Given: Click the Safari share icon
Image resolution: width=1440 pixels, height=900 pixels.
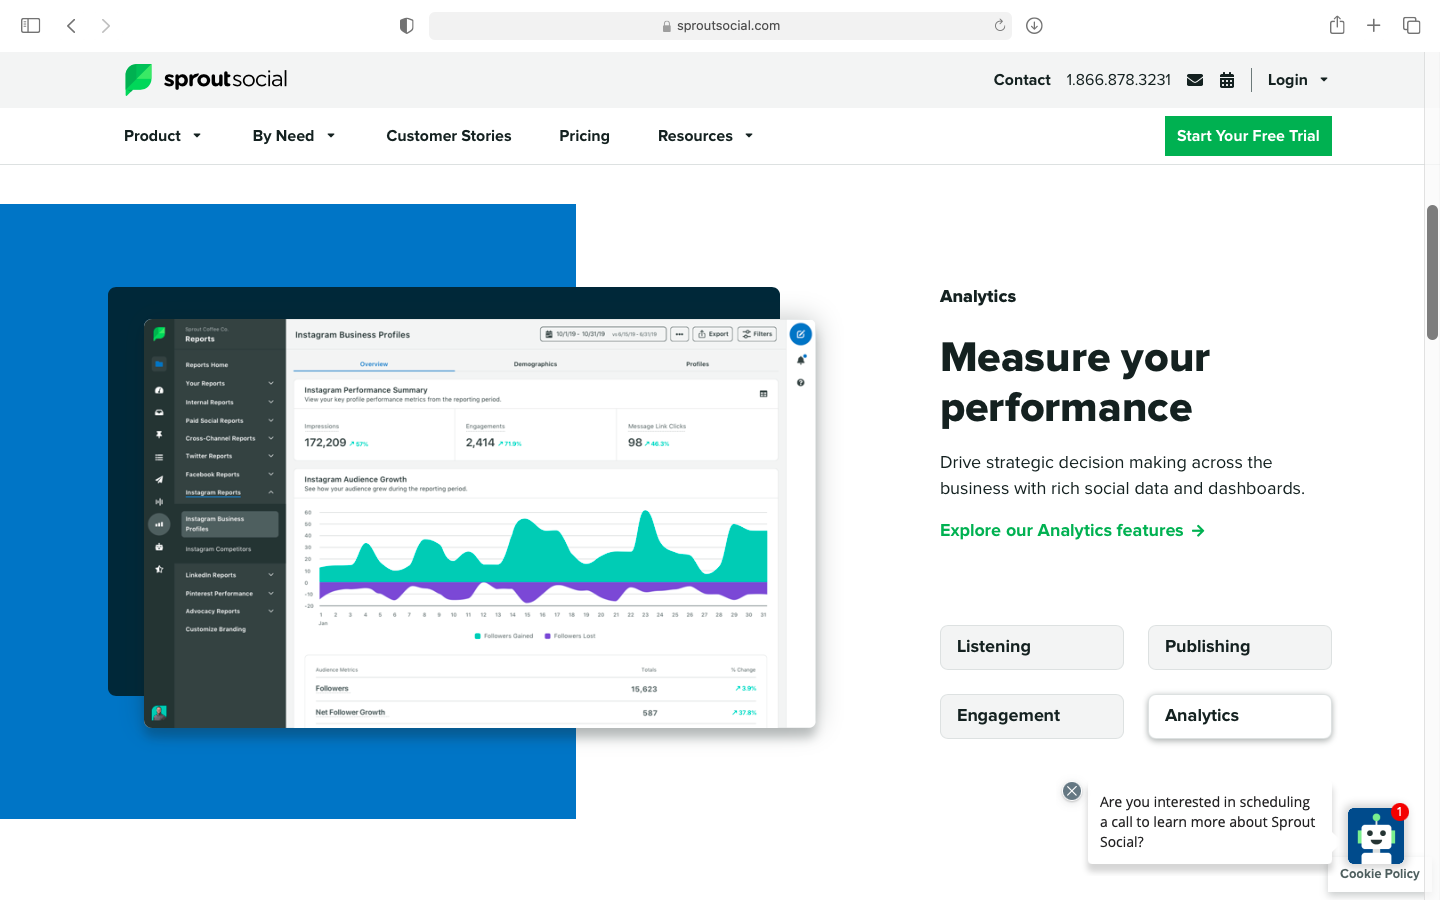Looking at the screenshot, I should [1337, 25].
